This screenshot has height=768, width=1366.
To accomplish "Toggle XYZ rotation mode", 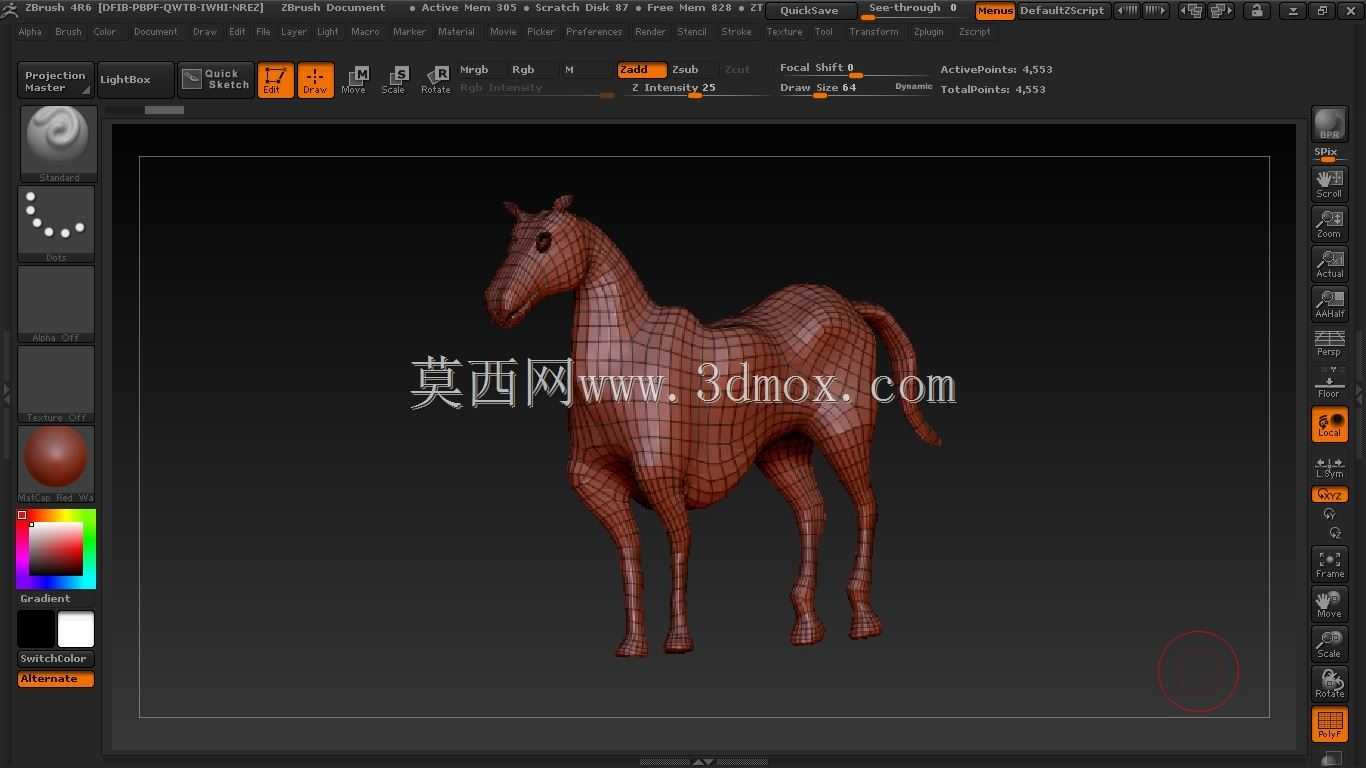I will [1329, 494].
